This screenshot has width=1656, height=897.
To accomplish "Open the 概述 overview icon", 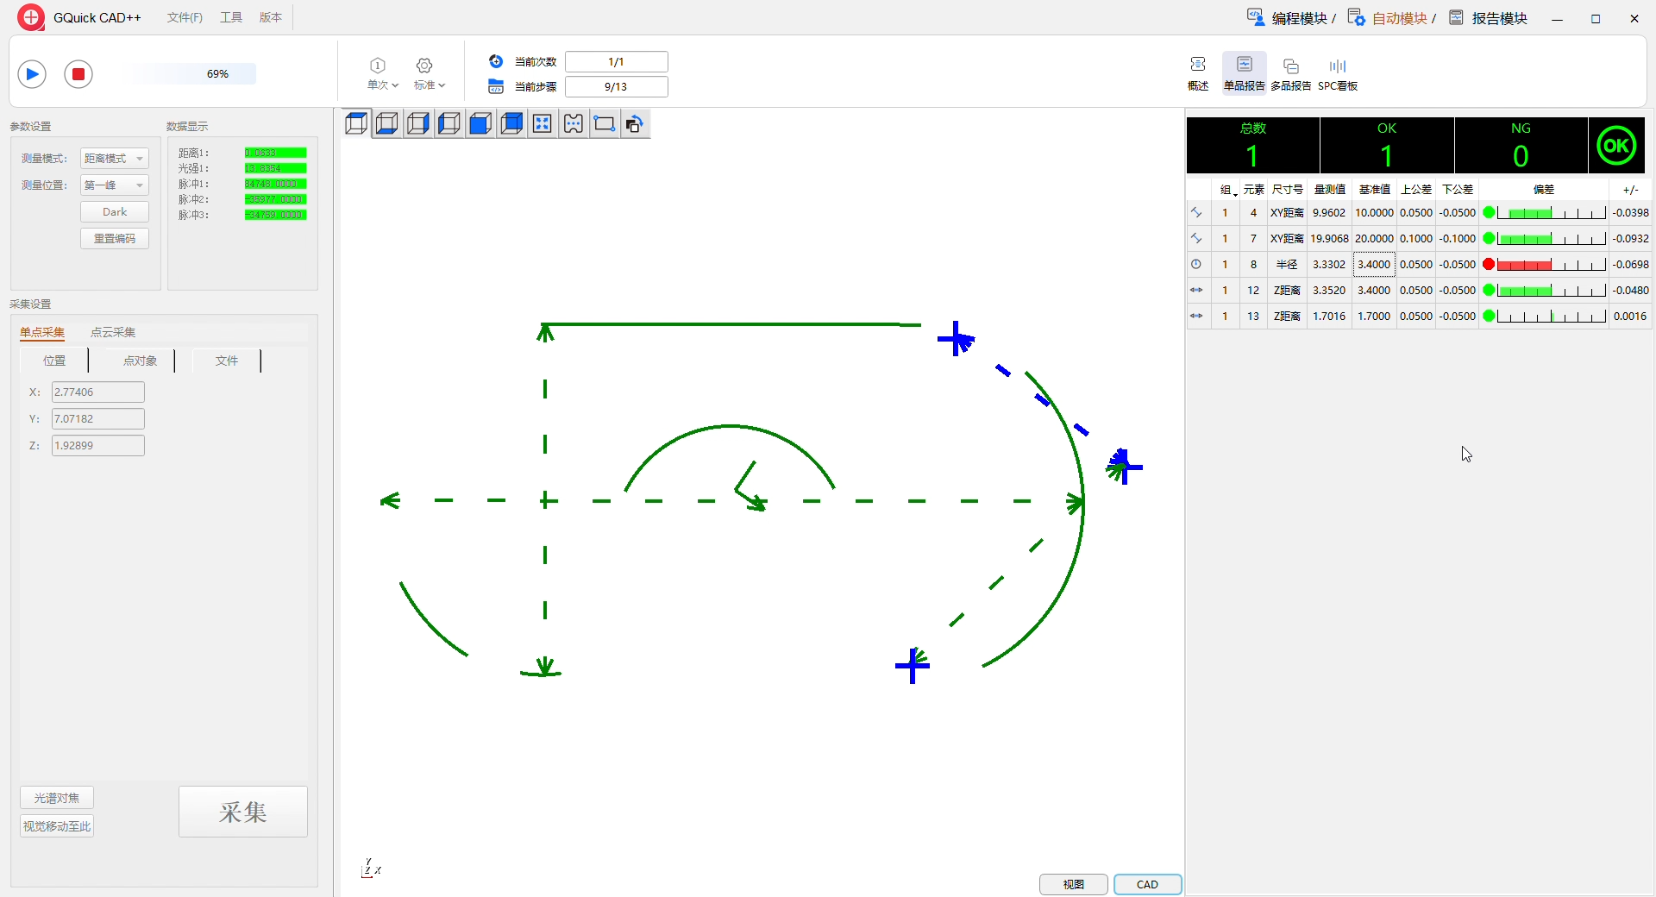I will click(1198, 74).
